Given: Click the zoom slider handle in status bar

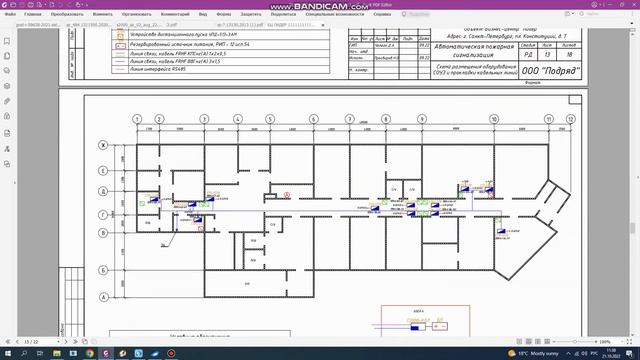Looking at the screenshot, I should coord(575,342).
